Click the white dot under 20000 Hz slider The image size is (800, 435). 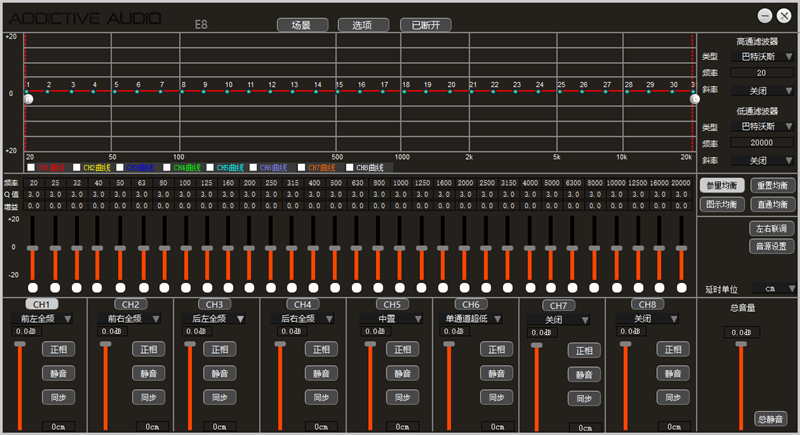681,286
